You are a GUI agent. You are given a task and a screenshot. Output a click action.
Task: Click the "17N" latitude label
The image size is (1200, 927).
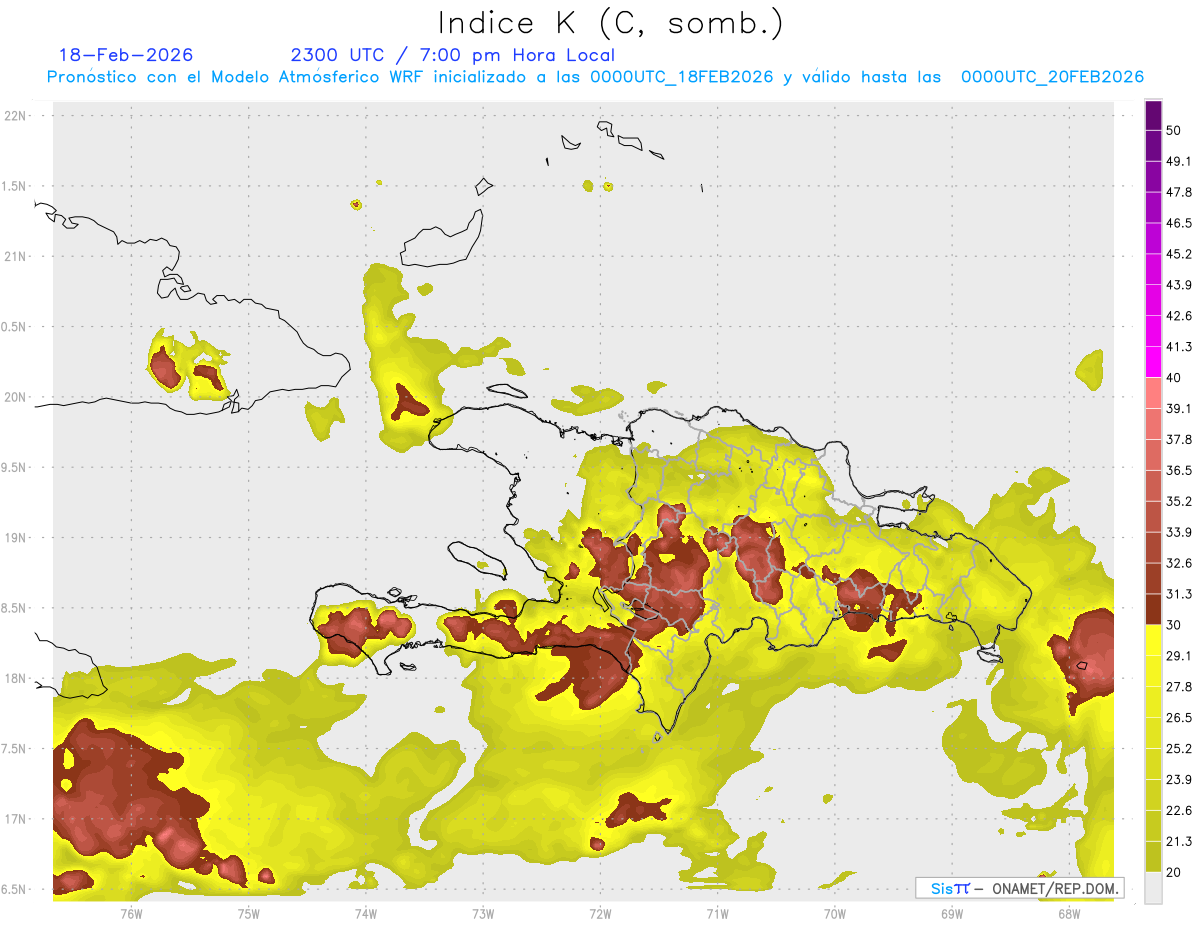17,819
